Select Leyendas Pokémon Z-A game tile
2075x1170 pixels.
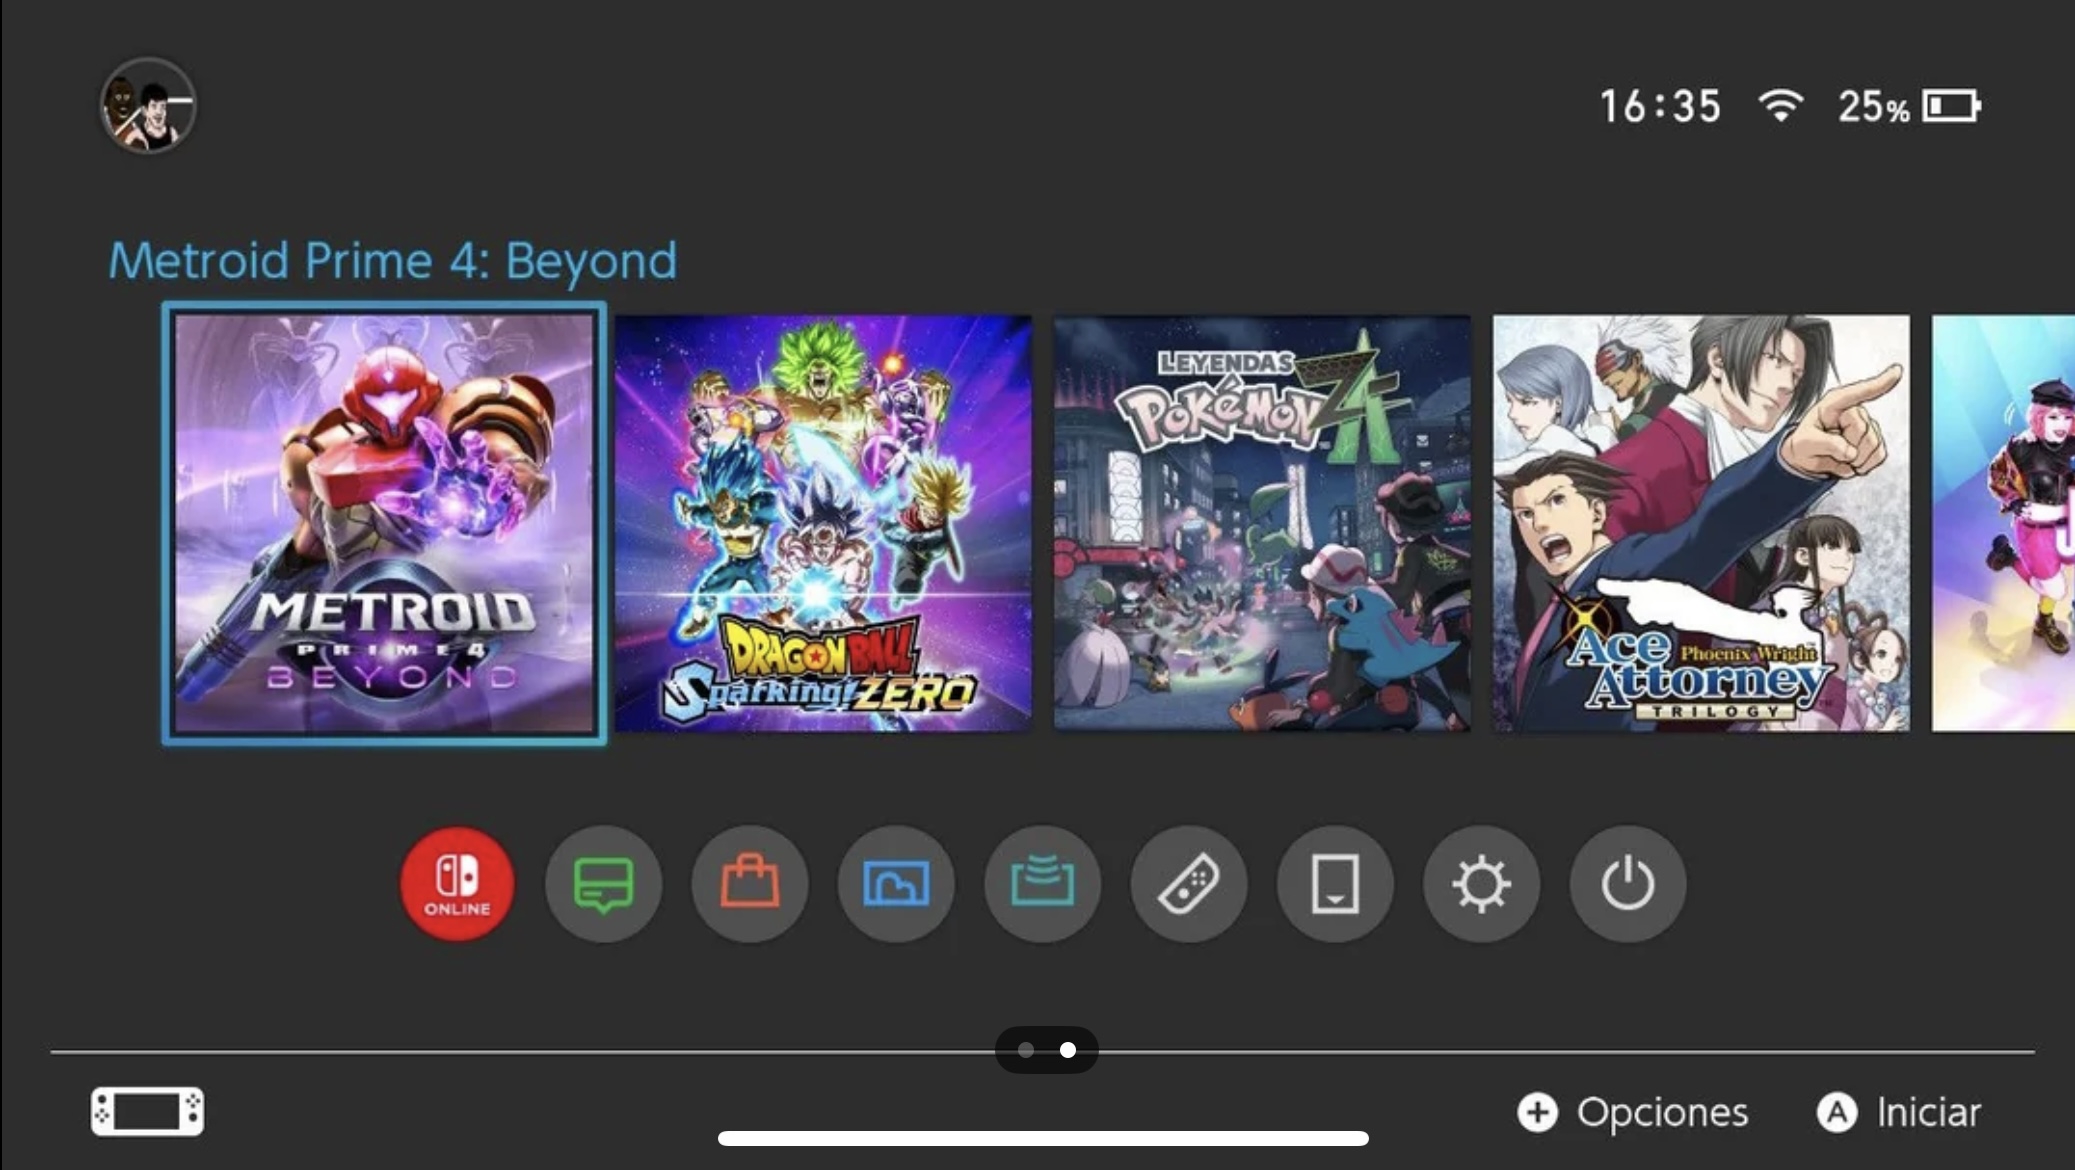tap(1261, 523)
